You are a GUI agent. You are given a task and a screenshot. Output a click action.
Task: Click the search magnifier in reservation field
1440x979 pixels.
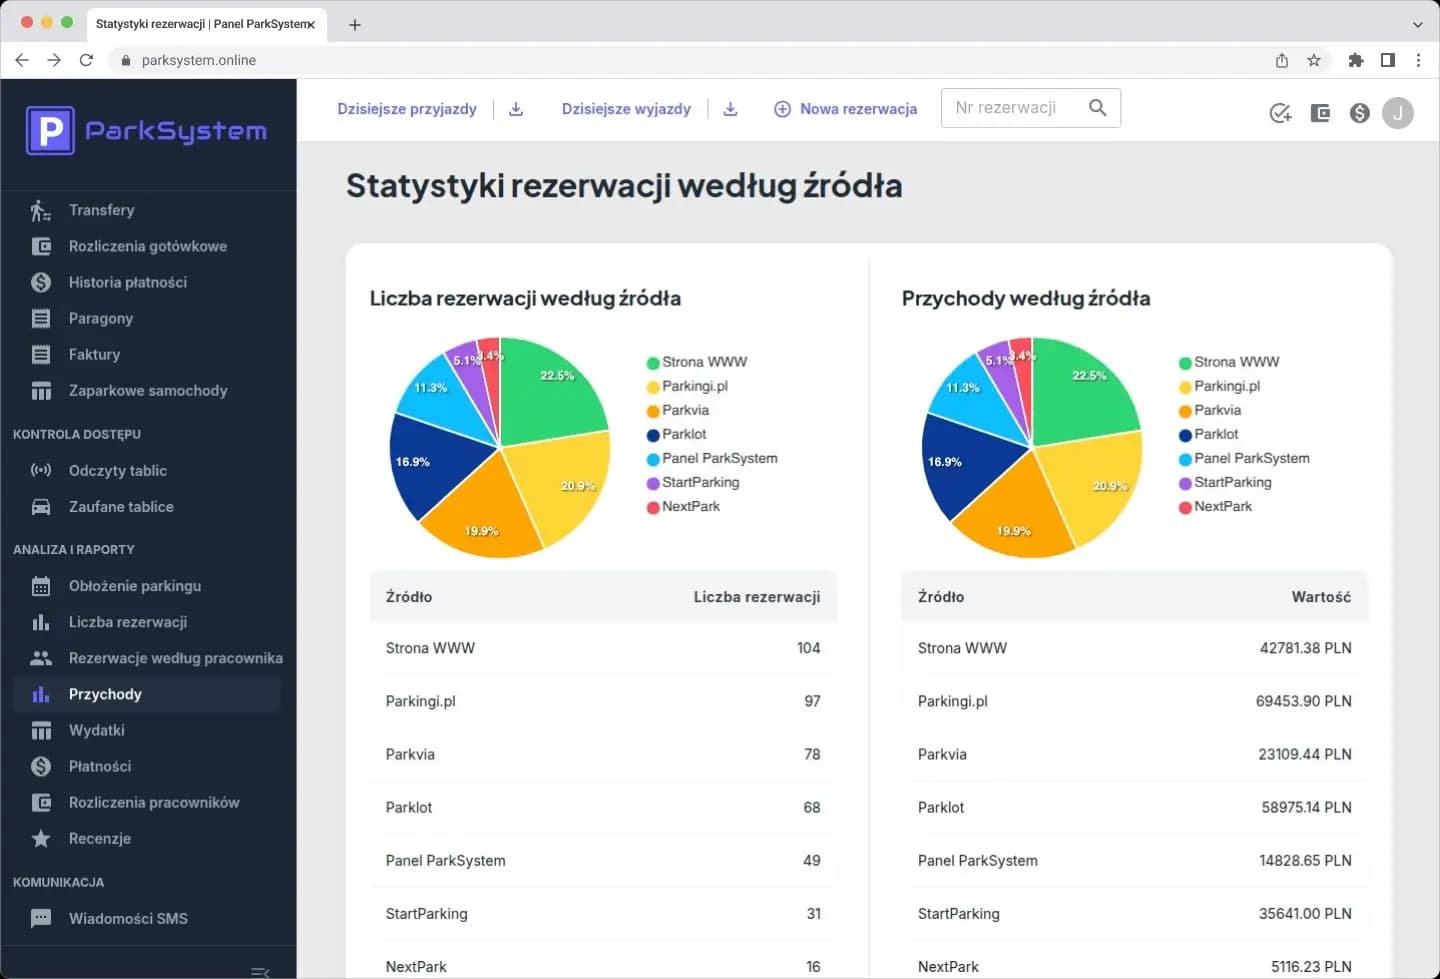point(1097,107)
